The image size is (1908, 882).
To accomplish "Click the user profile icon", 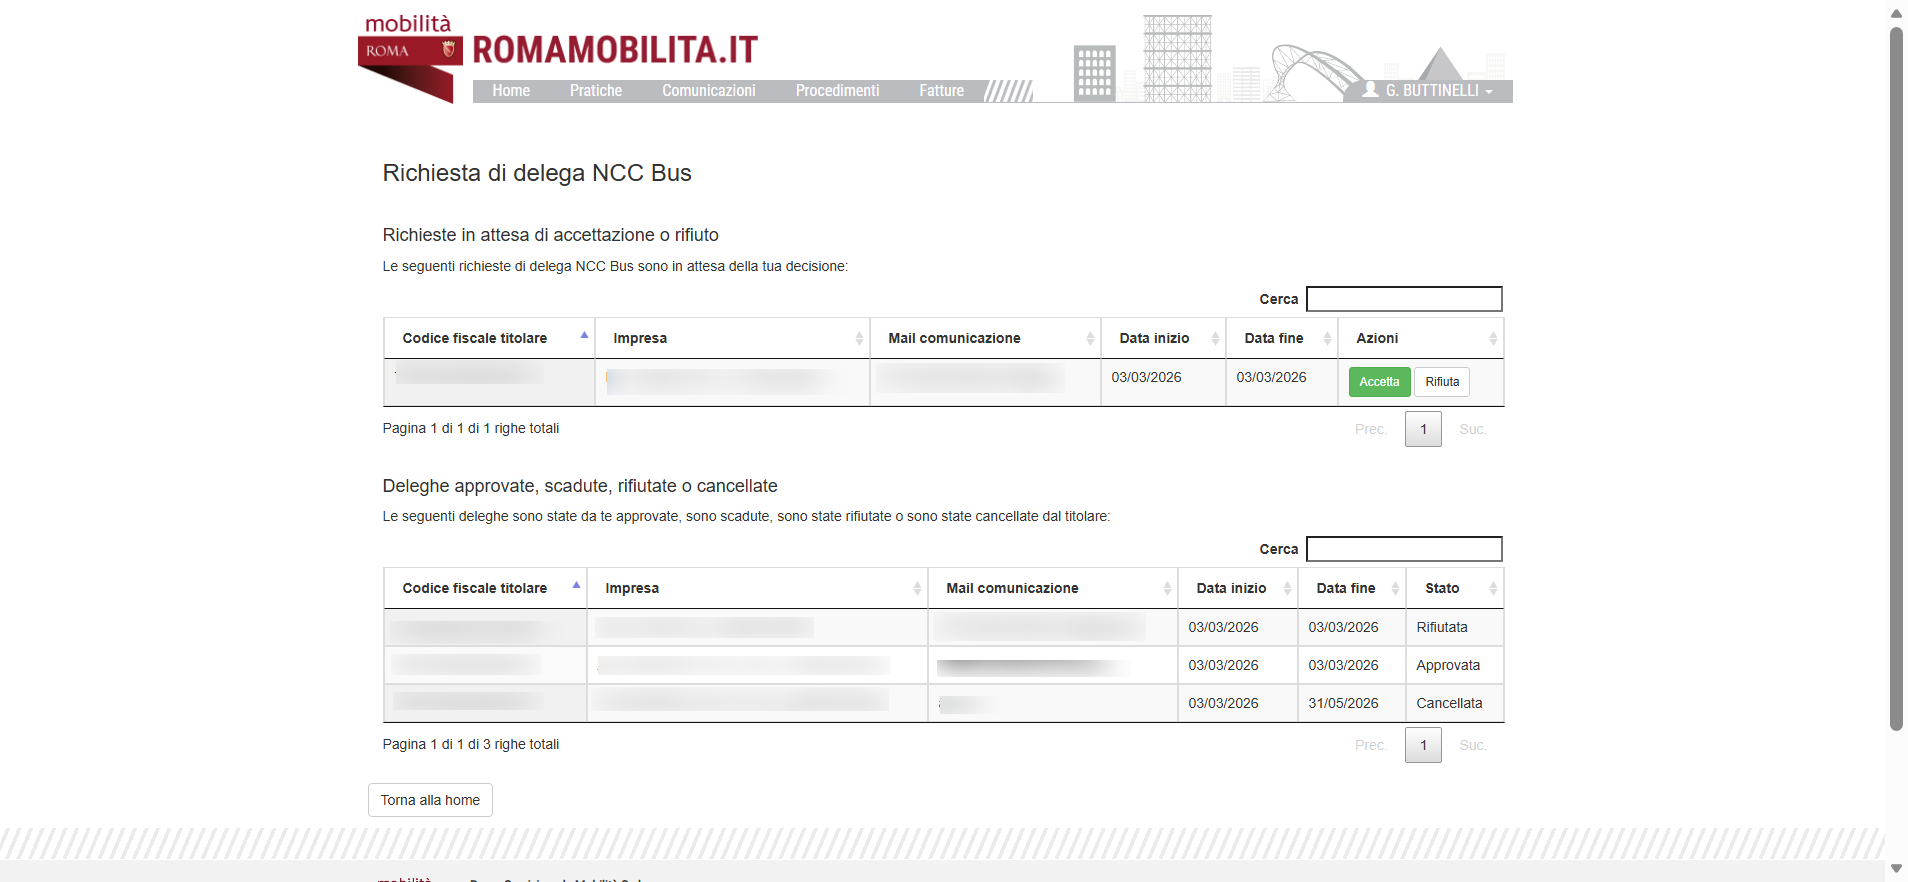I will pyautogui.click(x=1370, y=90).
